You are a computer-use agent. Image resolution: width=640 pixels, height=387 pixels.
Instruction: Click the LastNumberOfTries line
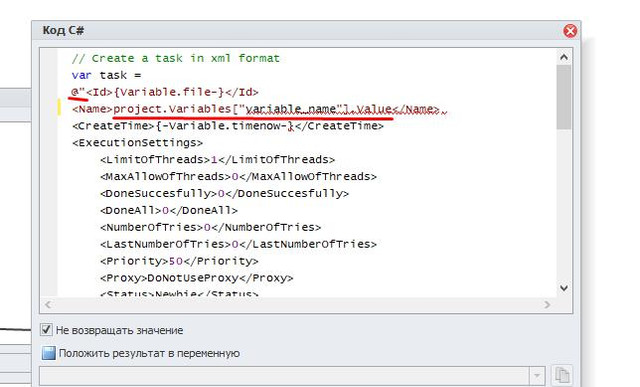point(238,245)
